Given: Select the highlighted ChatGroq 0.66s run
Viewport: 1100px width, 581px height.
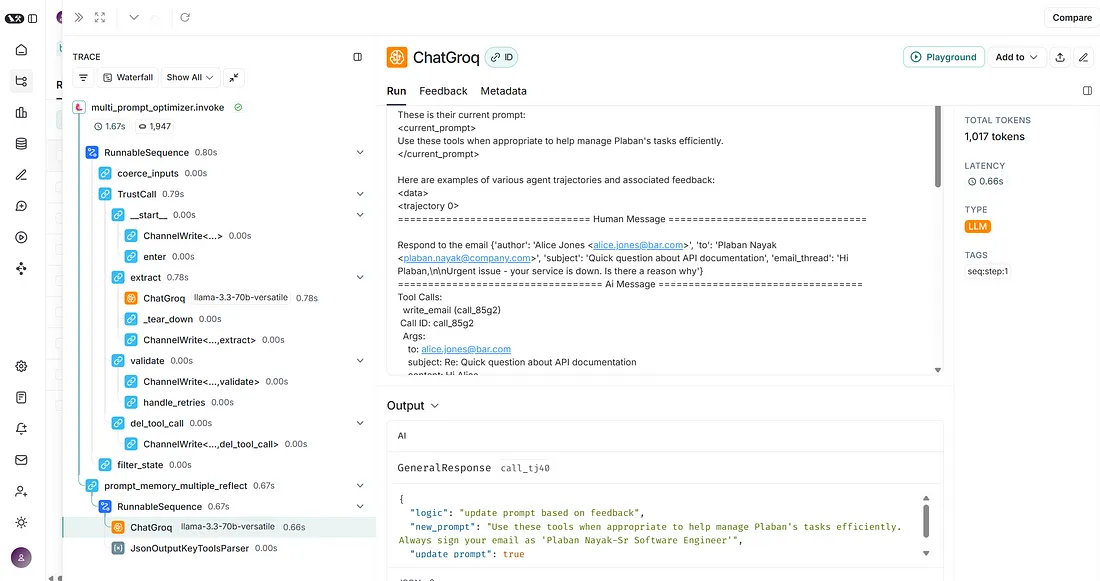Looking at the screenshot, I should tap(219, 528).
